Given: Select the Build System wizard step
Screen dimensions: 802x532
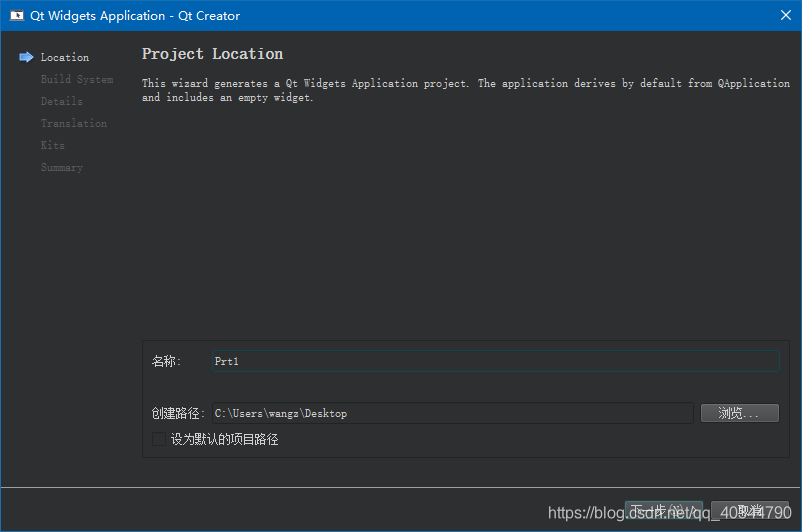Looking at the screenshot, I should click(x=77, y=79).
